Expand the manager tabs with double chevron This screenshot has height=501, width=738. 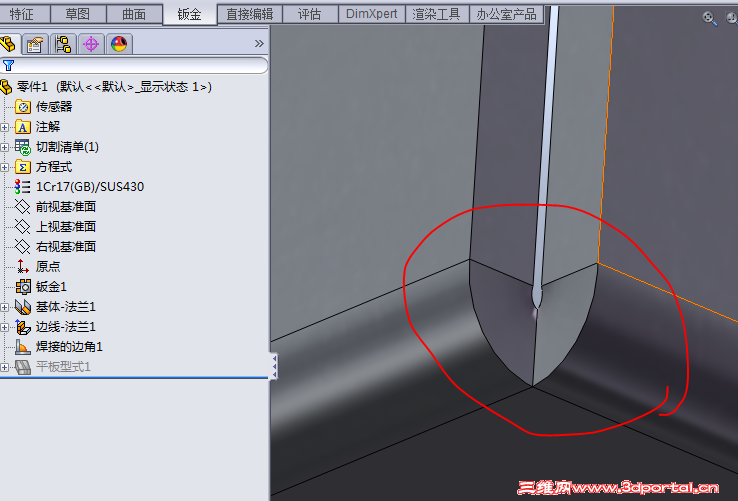click(259, 44)
